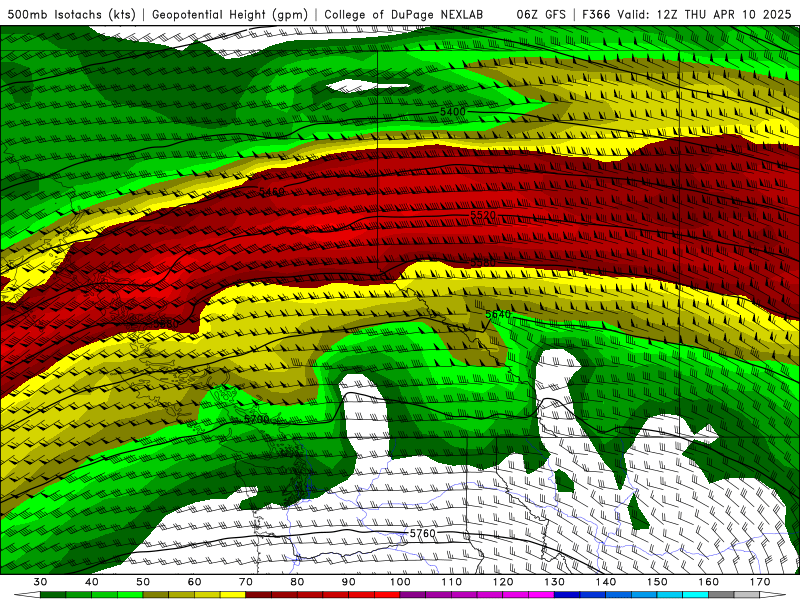Click the 5700 height contour label
Viewport: 800px width, 600px height.
coord(257,419)
